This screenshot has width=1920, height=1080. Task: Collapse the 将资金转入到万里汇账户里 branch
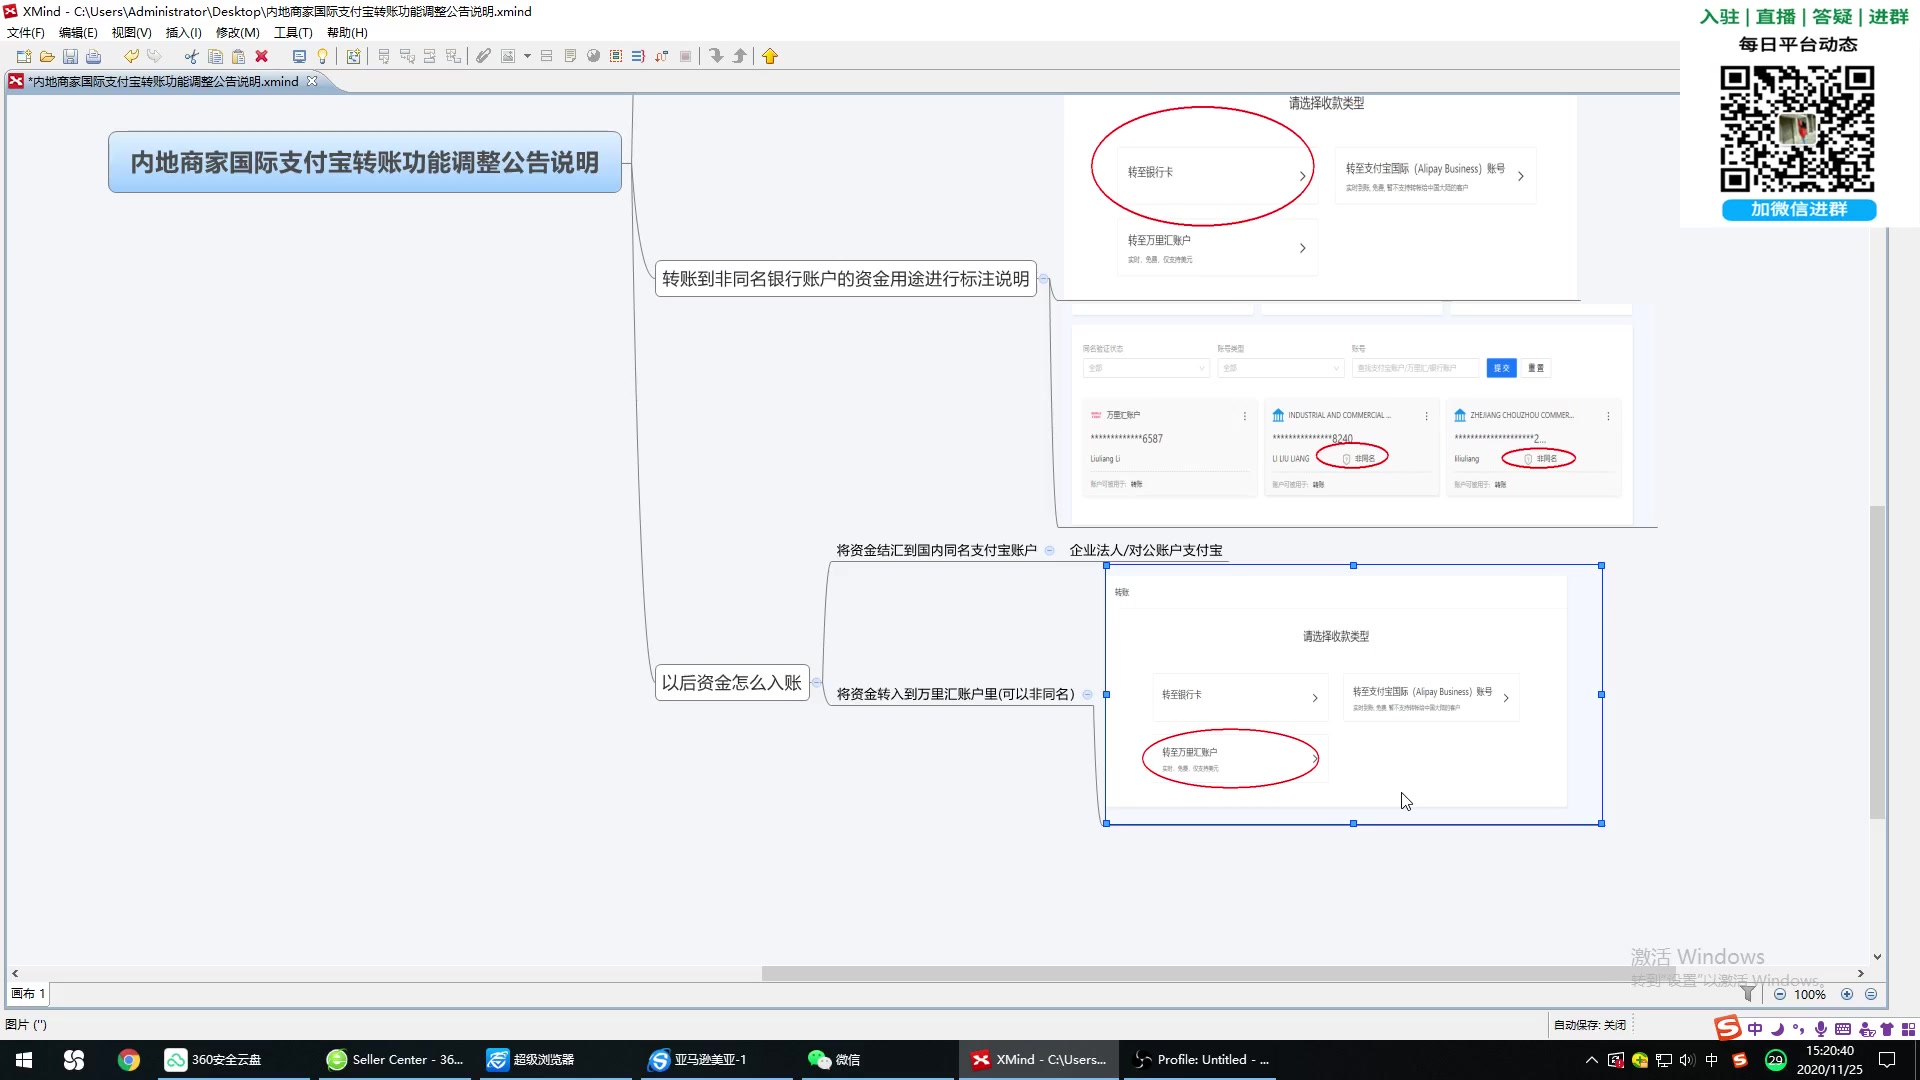(1087, 694)
